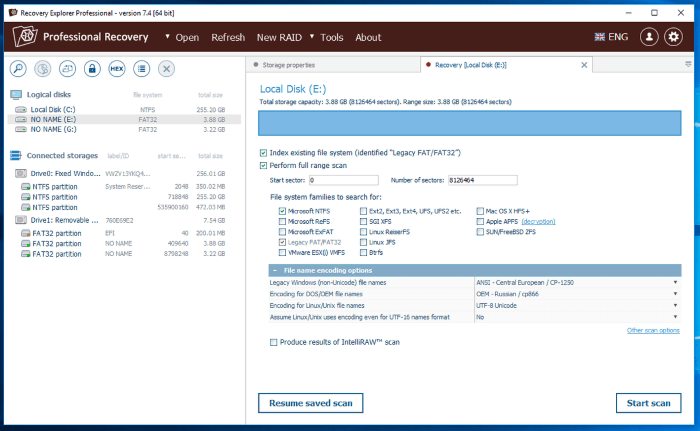The image size is (700, 431).
Task: Close the Recovery Local Disk (E:) tab
Action: pos(584,65)
